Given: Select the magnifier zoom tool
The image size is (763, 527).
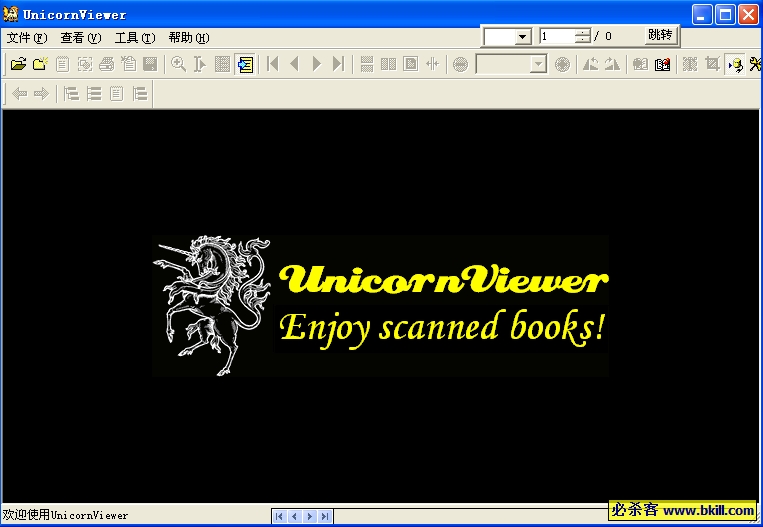Looking at the screenshot, I should [178, 64].
